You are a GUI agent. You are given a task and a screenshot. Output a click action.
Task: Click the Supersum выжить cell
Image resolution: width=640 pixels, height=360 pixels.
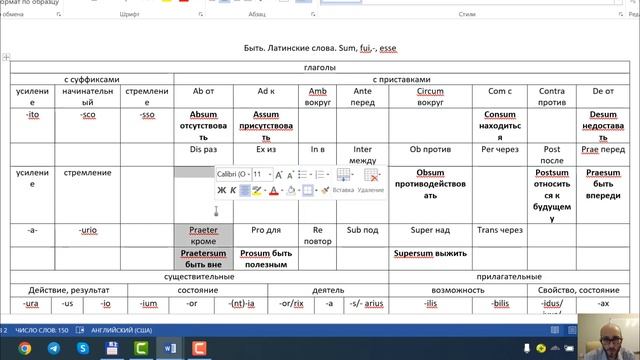pyautogui.click(x=430, y=259)
